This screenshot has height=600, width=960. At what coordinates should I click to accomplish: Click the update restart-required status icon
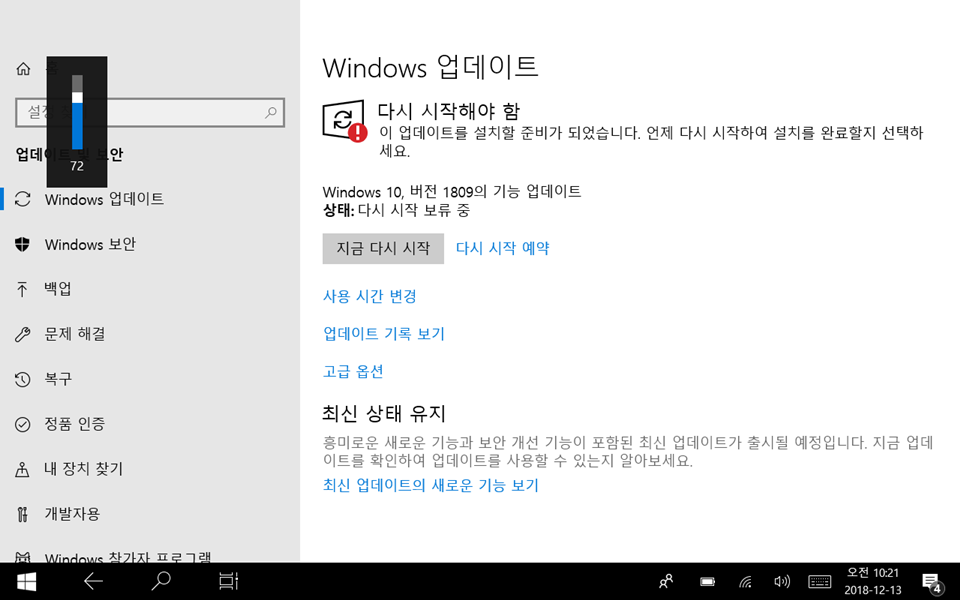pyautogui.click(x=345, y=121)
